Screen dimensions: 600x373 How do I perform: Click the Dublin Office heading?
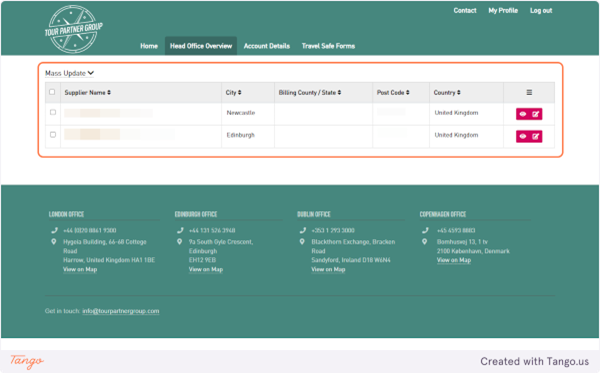[314, 214]
